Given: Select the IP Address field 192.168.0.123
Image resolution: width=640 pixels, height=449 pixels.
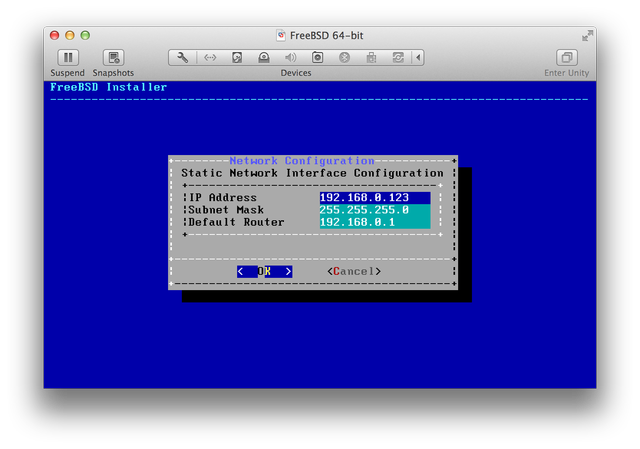Looking at the screenshot, I should 375,198.
